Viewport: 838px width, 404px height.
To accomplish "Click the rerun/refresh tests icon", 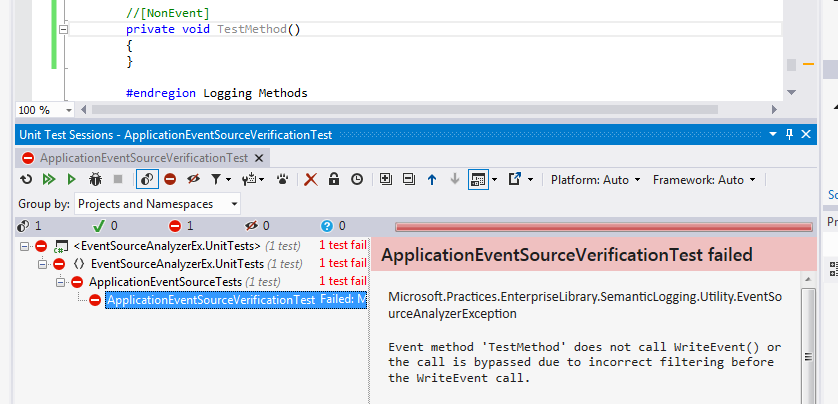I will pos(26,180).
